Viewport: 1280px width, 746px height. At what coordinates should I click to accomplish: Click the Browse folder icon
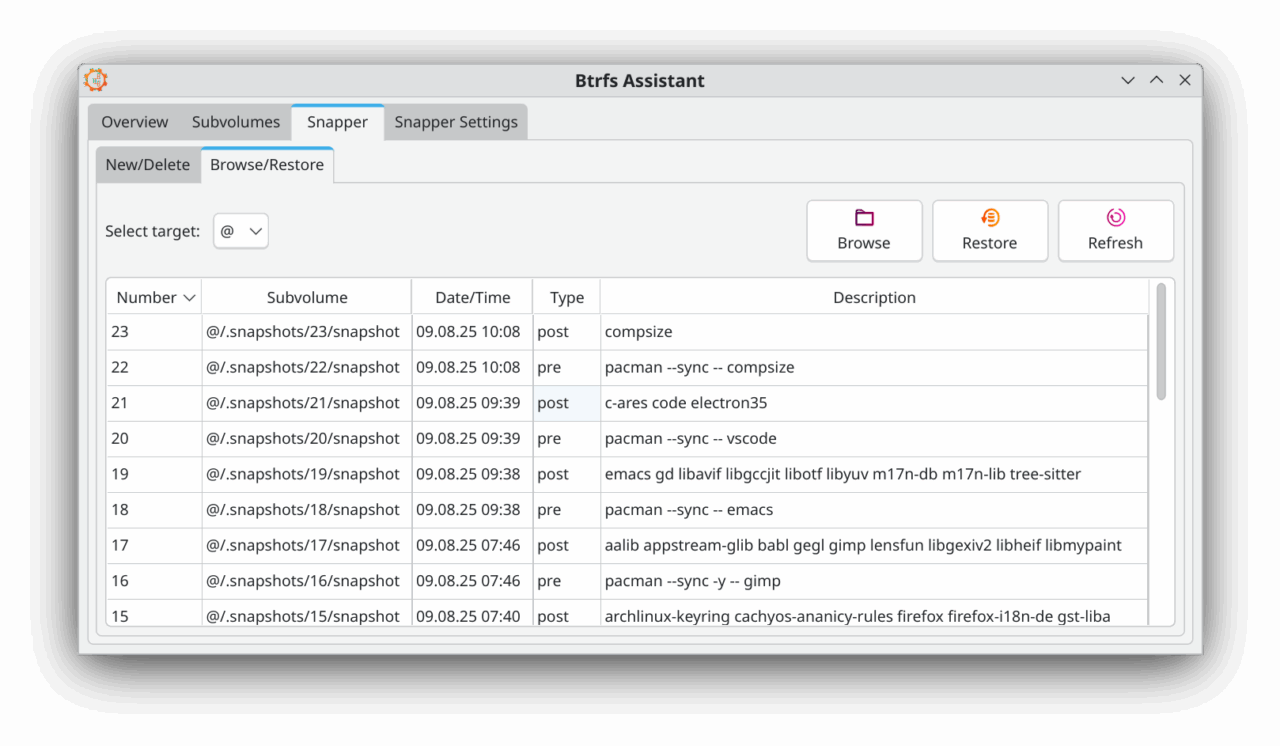(864, 218)
